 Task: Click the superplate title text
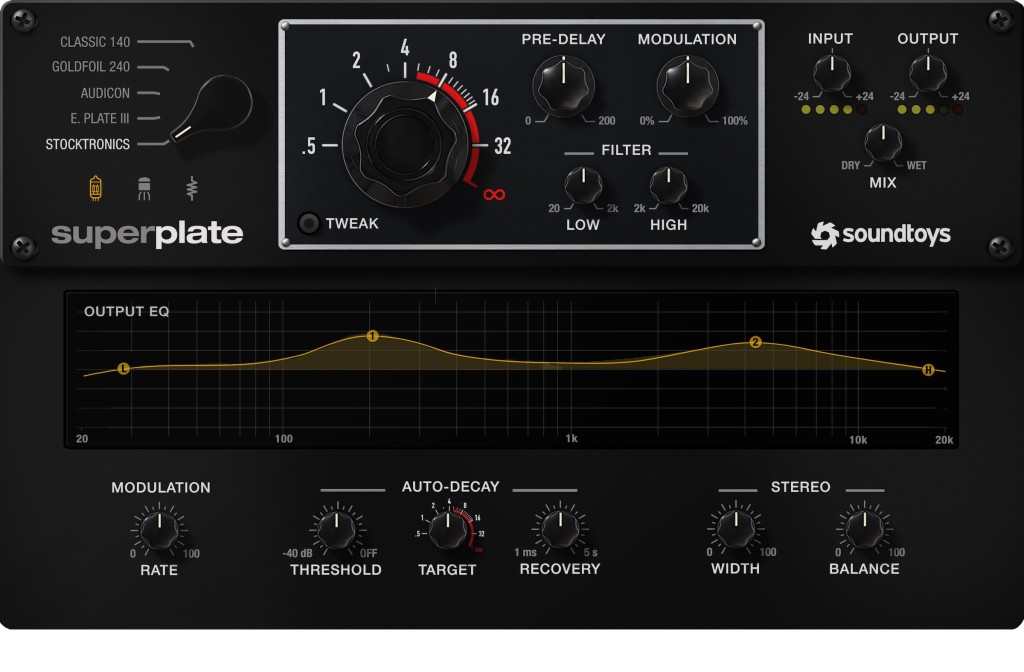[147, 235]
